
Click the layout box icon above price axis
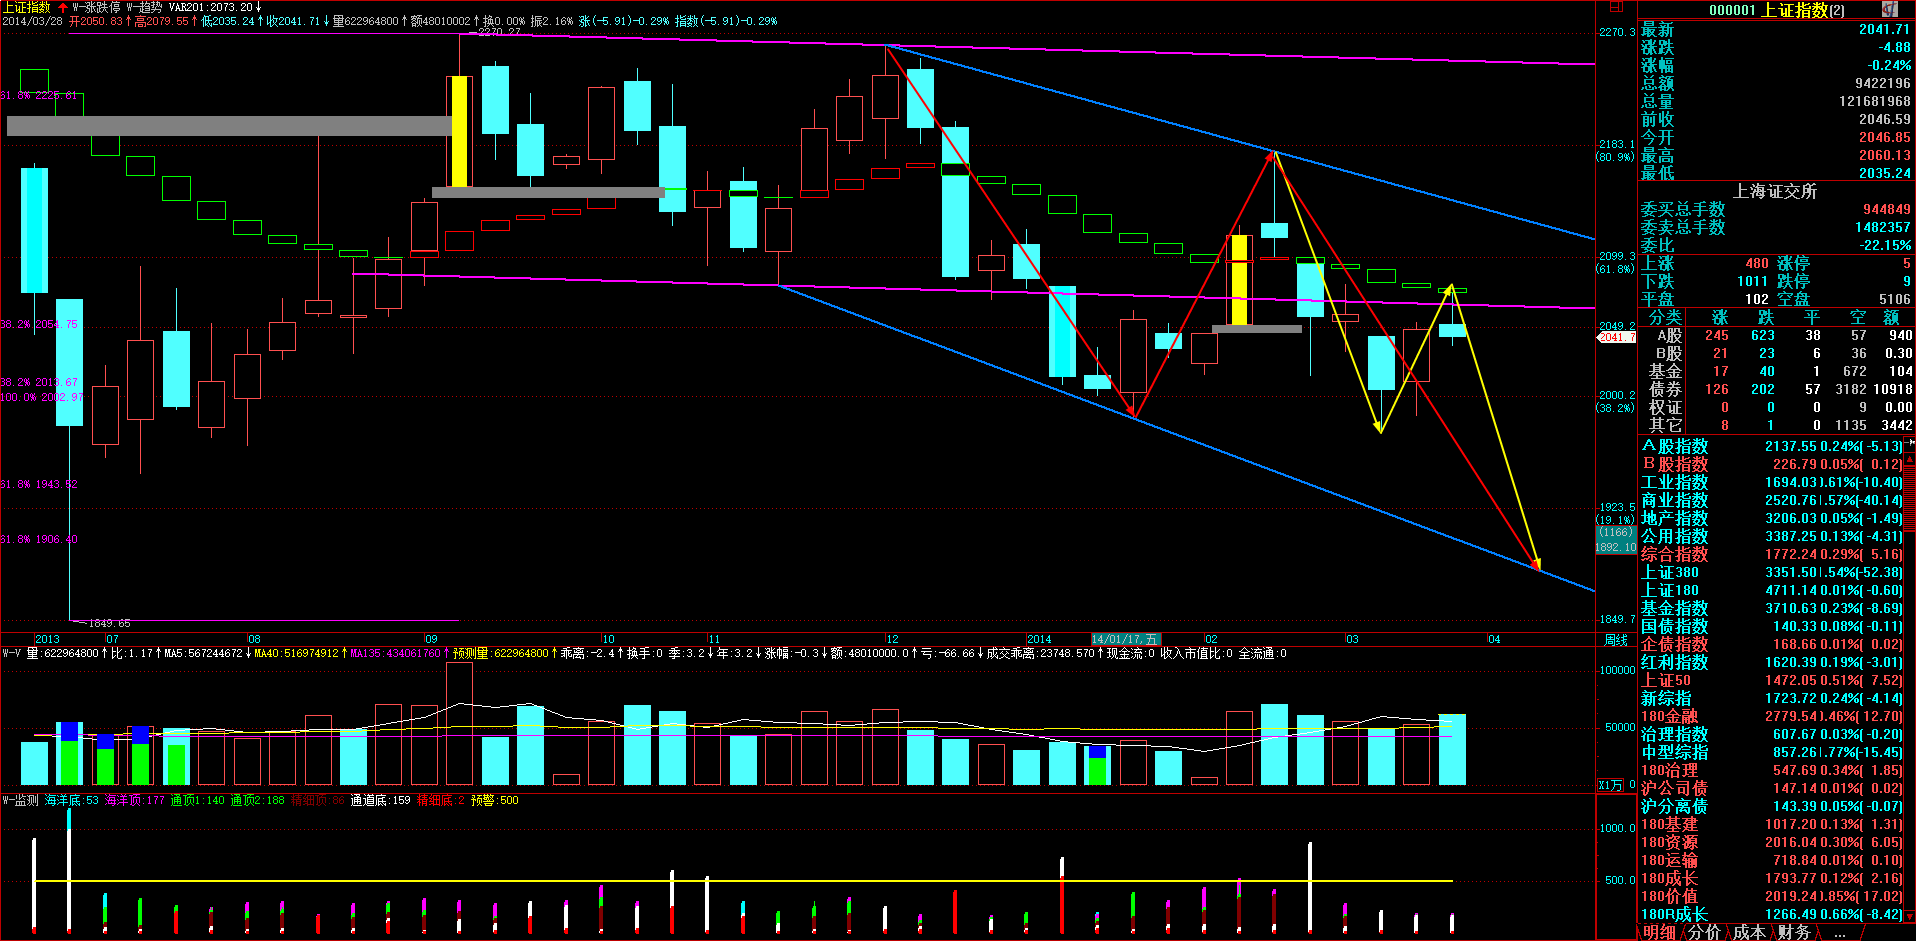[1616, 7]
